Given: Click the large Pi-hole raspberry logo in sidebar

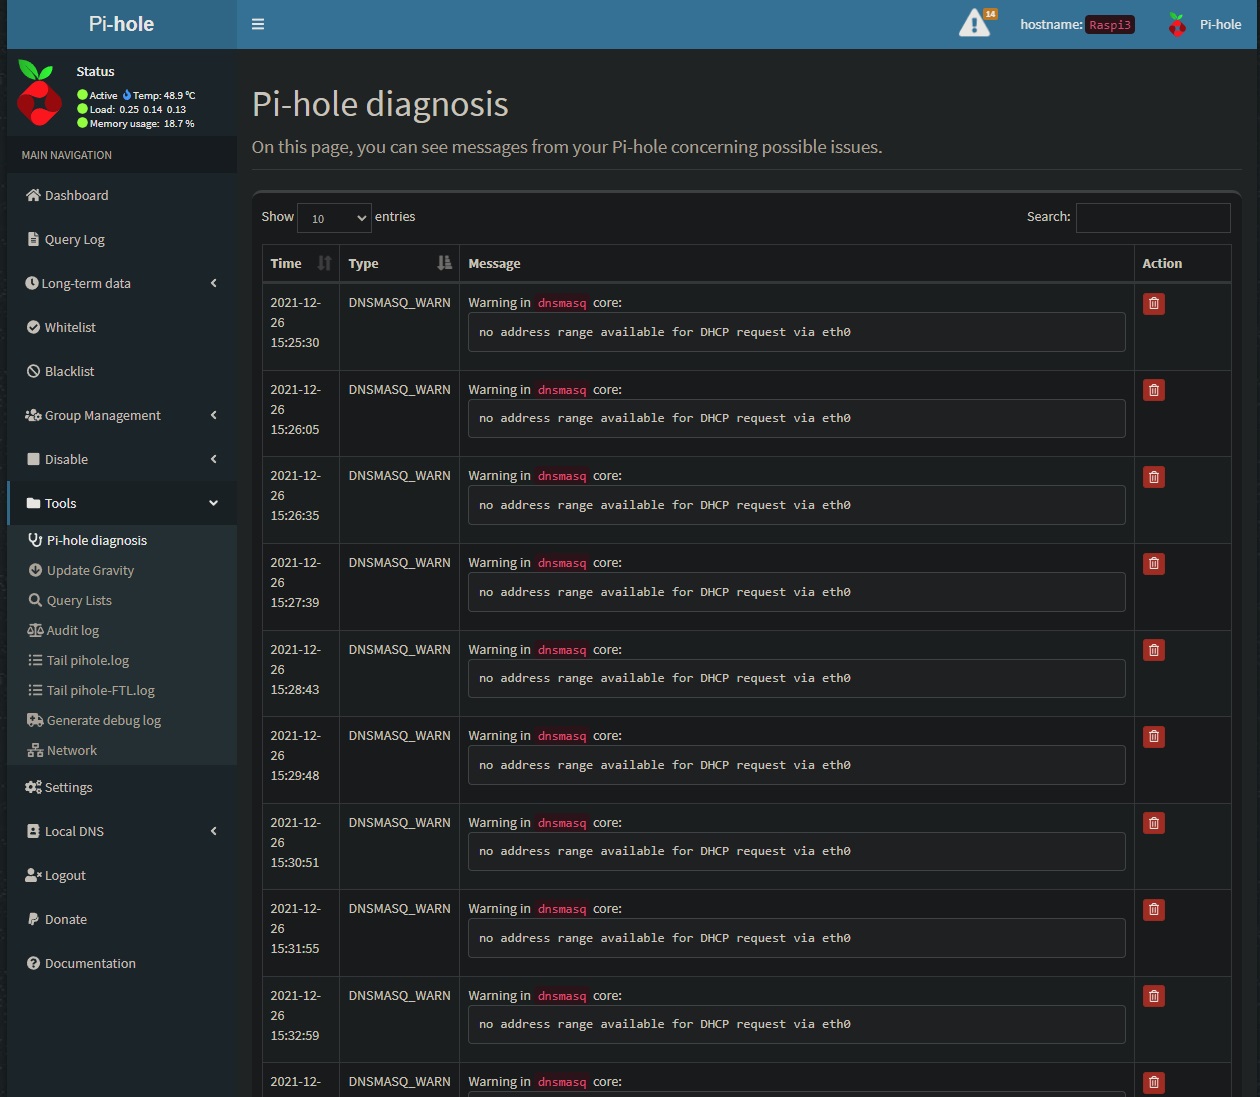Looking at the screenshot, I should pos(39,93).
